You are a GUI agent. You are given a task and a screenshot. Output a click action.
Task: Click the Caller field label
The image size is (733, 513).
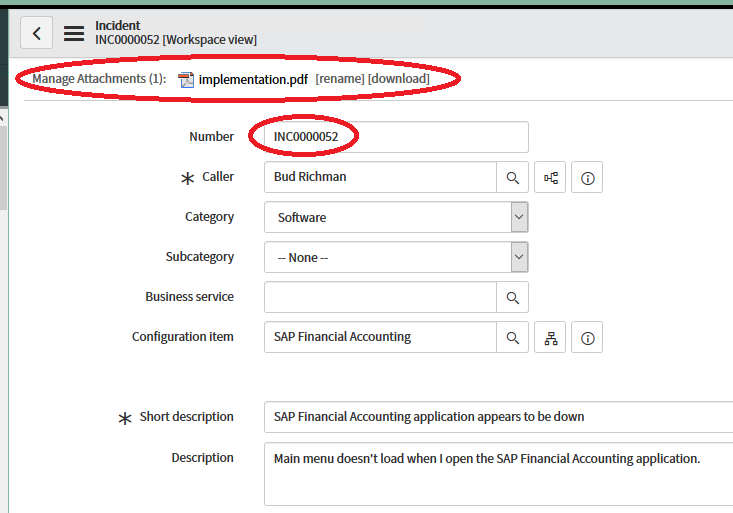click(x=218, y=177)
